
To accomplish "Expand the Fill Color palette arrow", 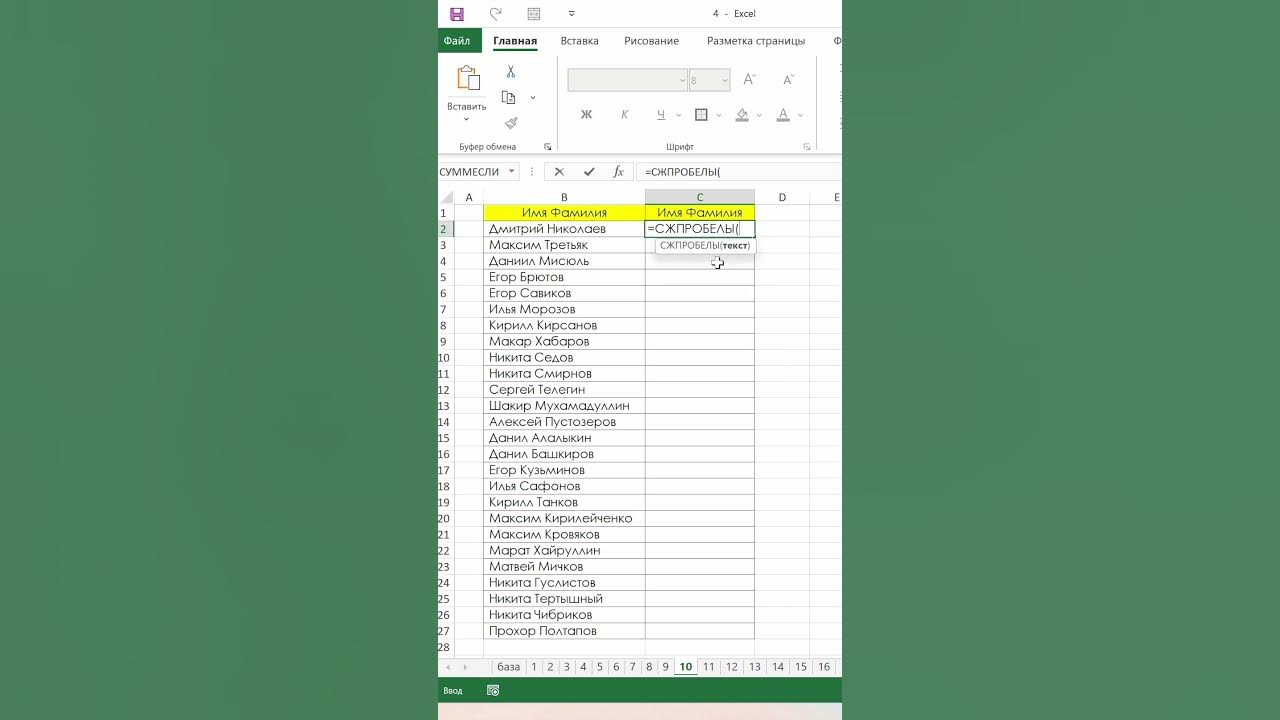I will pos(760,115).
